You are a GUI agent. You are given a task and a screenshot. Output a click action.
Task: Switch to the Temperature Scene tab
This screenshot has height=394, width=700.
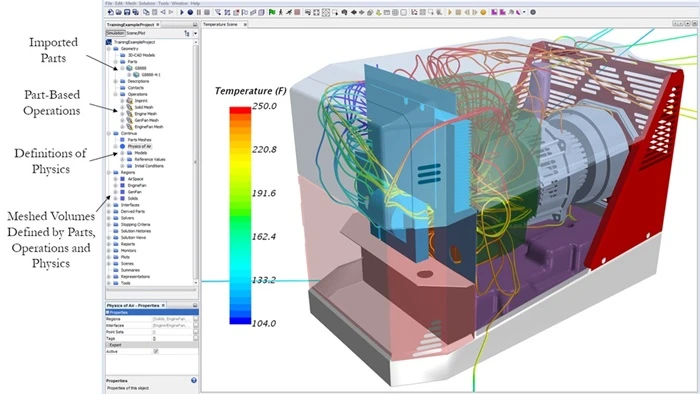click(221, 25)
